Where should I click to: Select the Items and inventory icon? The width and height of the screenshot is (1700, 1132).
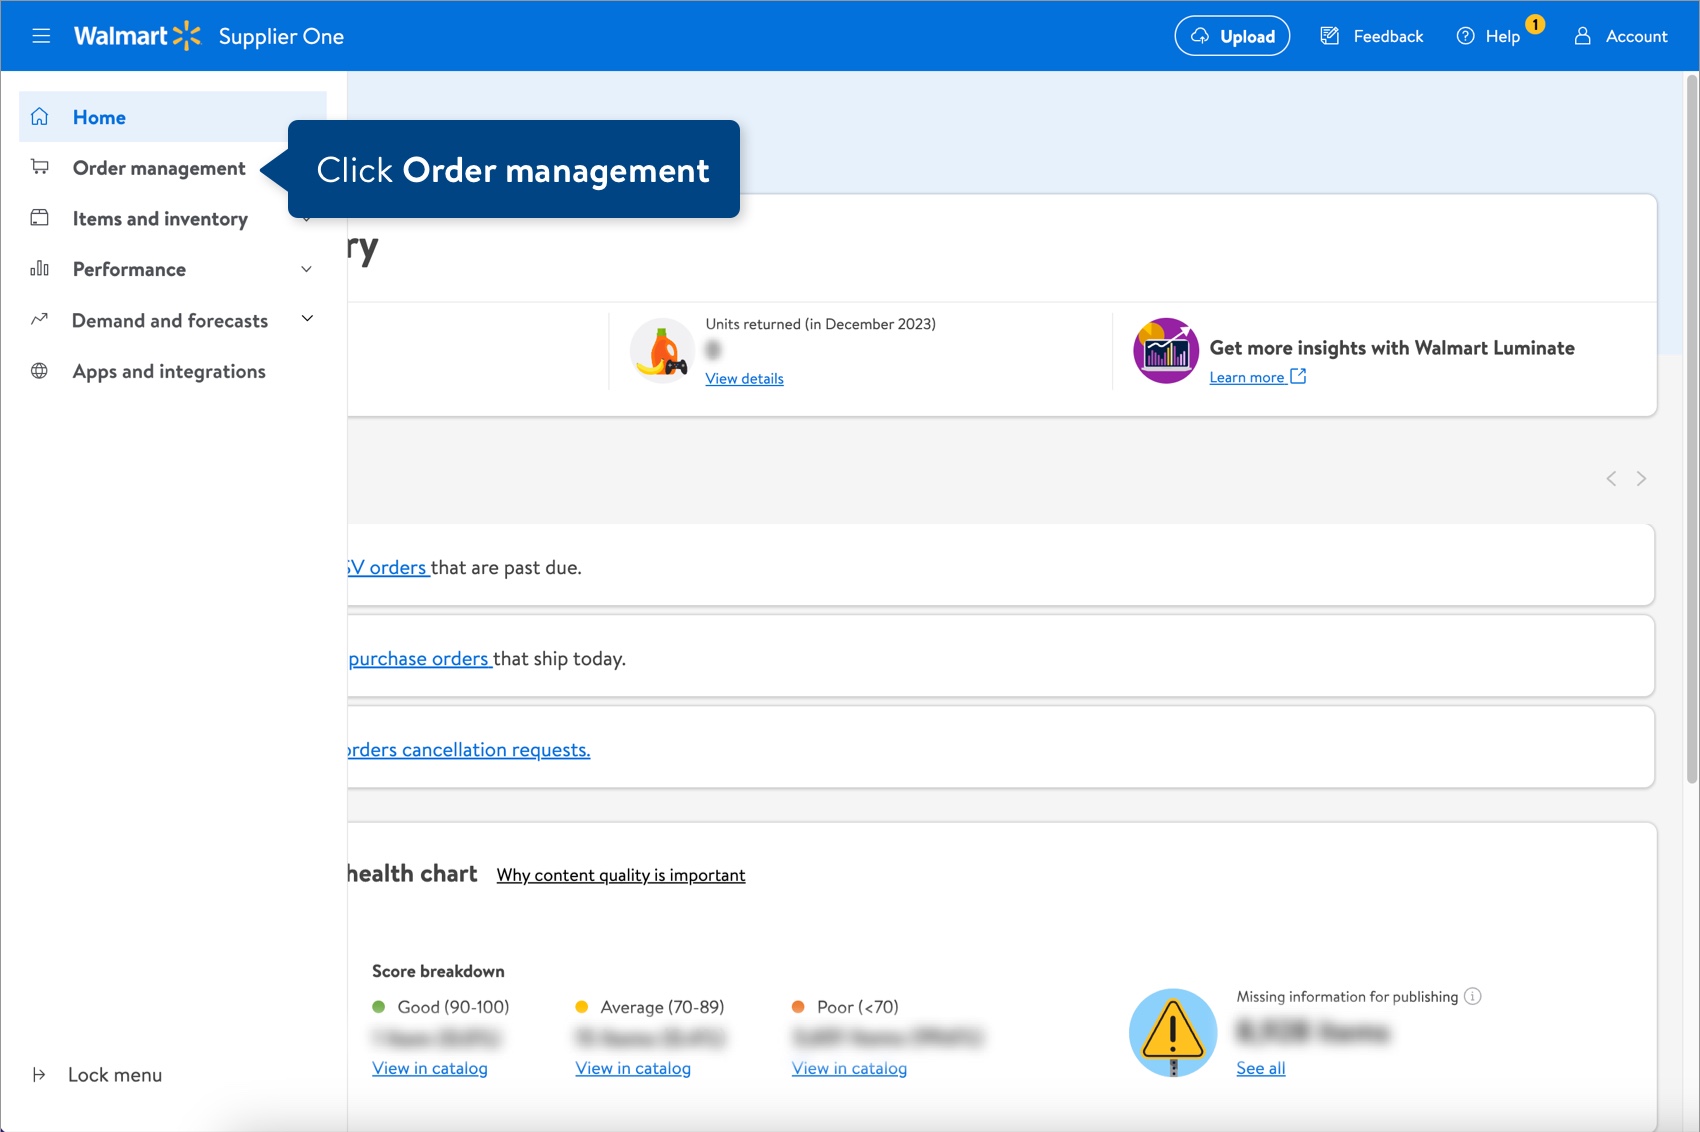[39, 218]
